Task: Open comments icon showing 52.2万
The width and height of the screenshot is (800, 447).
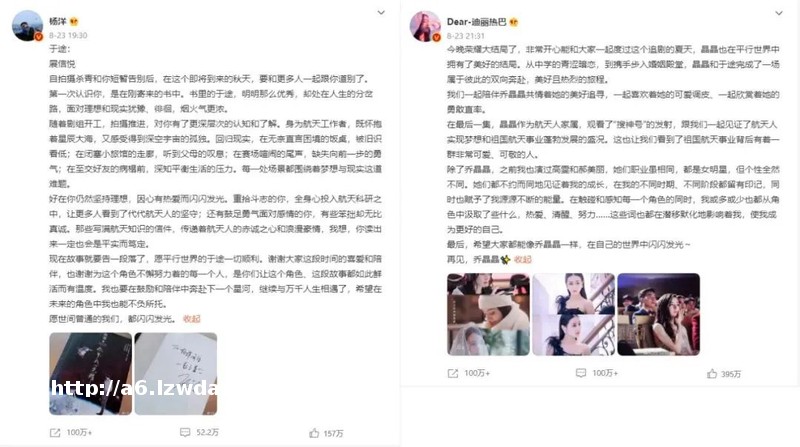Action: pos(185,432)
